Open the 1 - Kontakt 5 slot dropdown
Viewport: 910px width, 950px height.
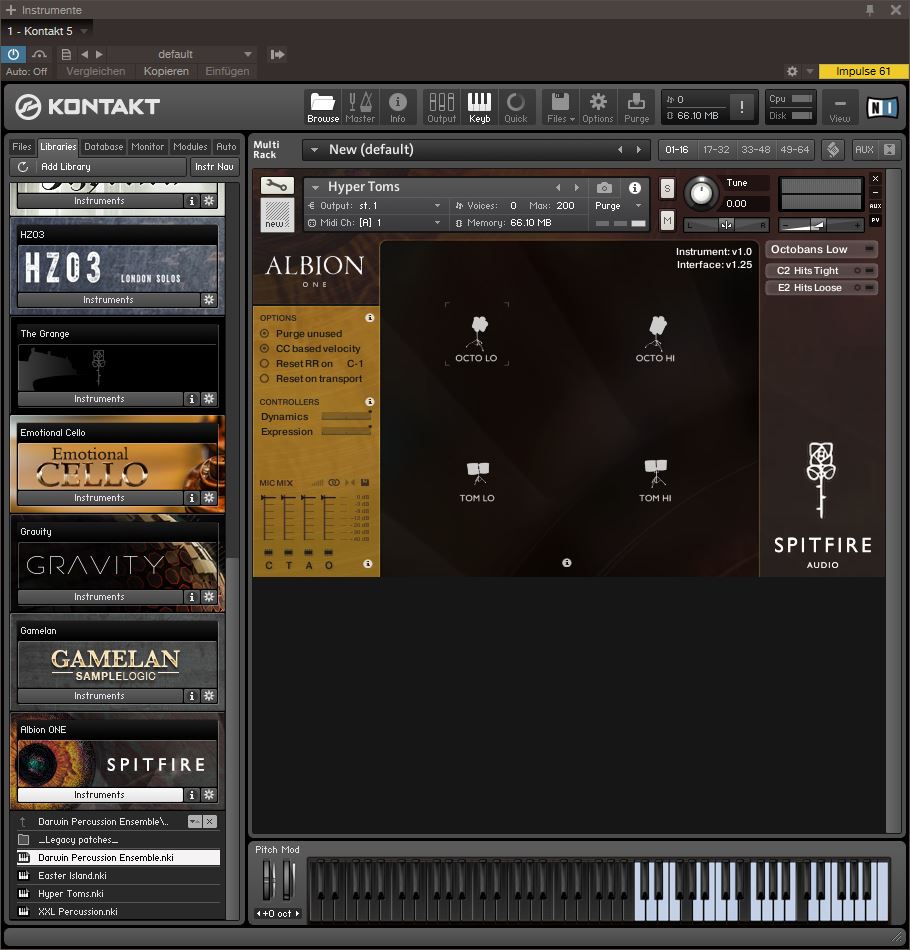pyautogui.click(x=84, y=31)
